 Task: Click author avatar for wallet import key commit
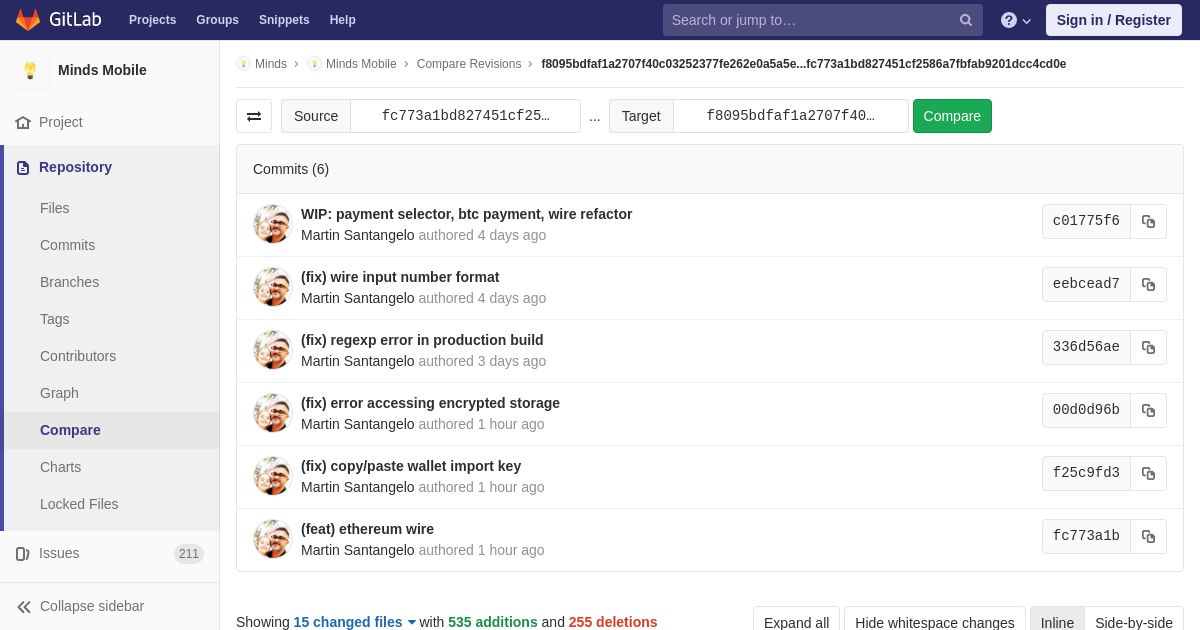(x=272, y=476)
